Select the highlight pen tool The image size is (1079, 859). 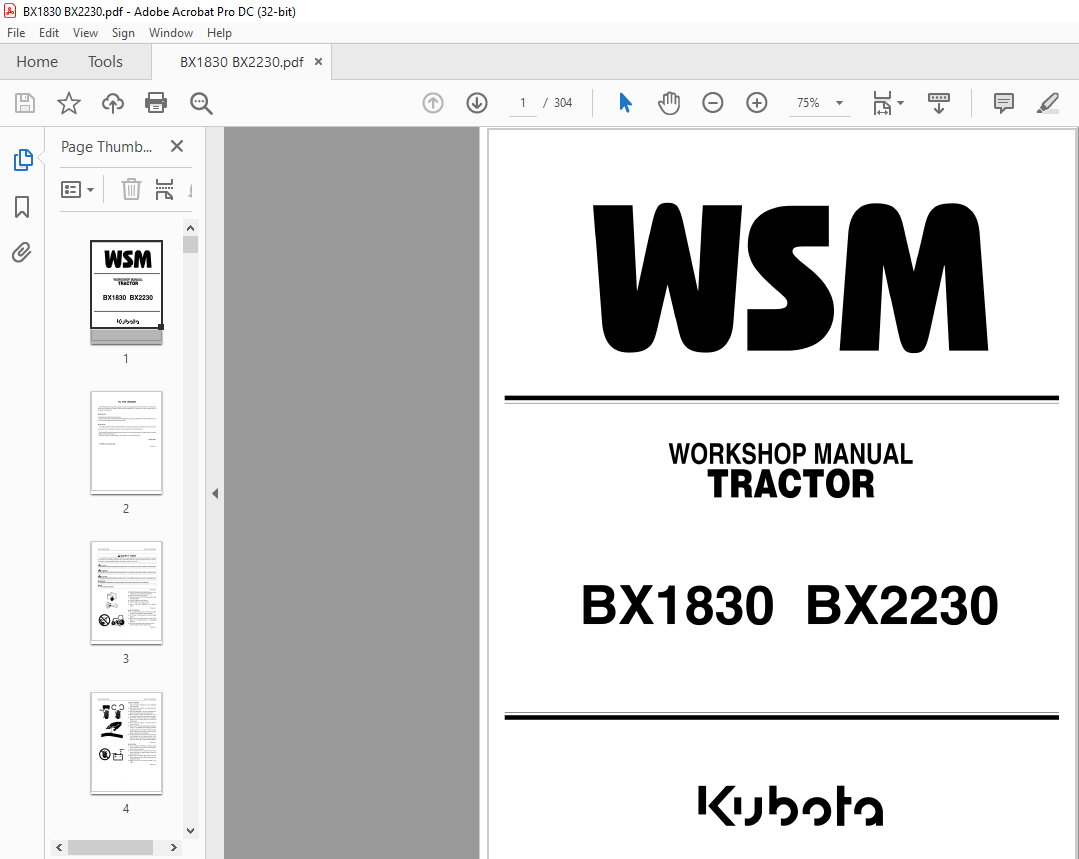pos(1047,103)
